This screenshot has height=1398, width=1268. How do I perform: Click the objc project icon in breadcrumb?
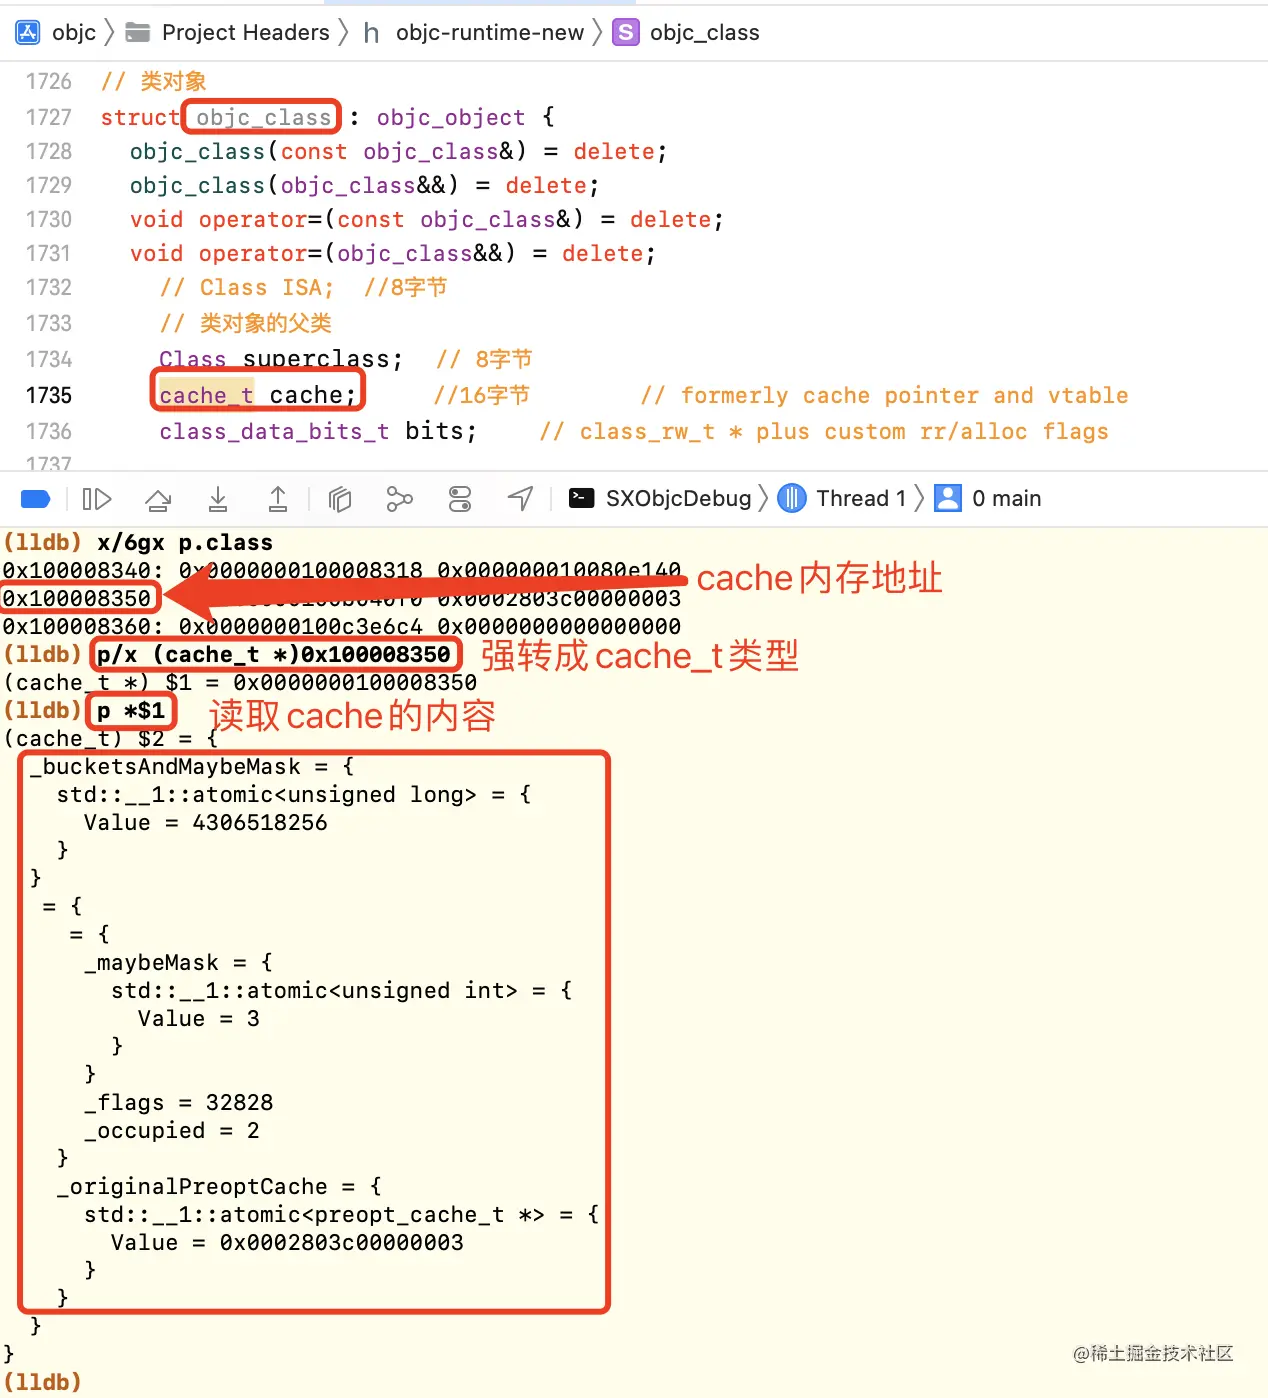[28, 32]
